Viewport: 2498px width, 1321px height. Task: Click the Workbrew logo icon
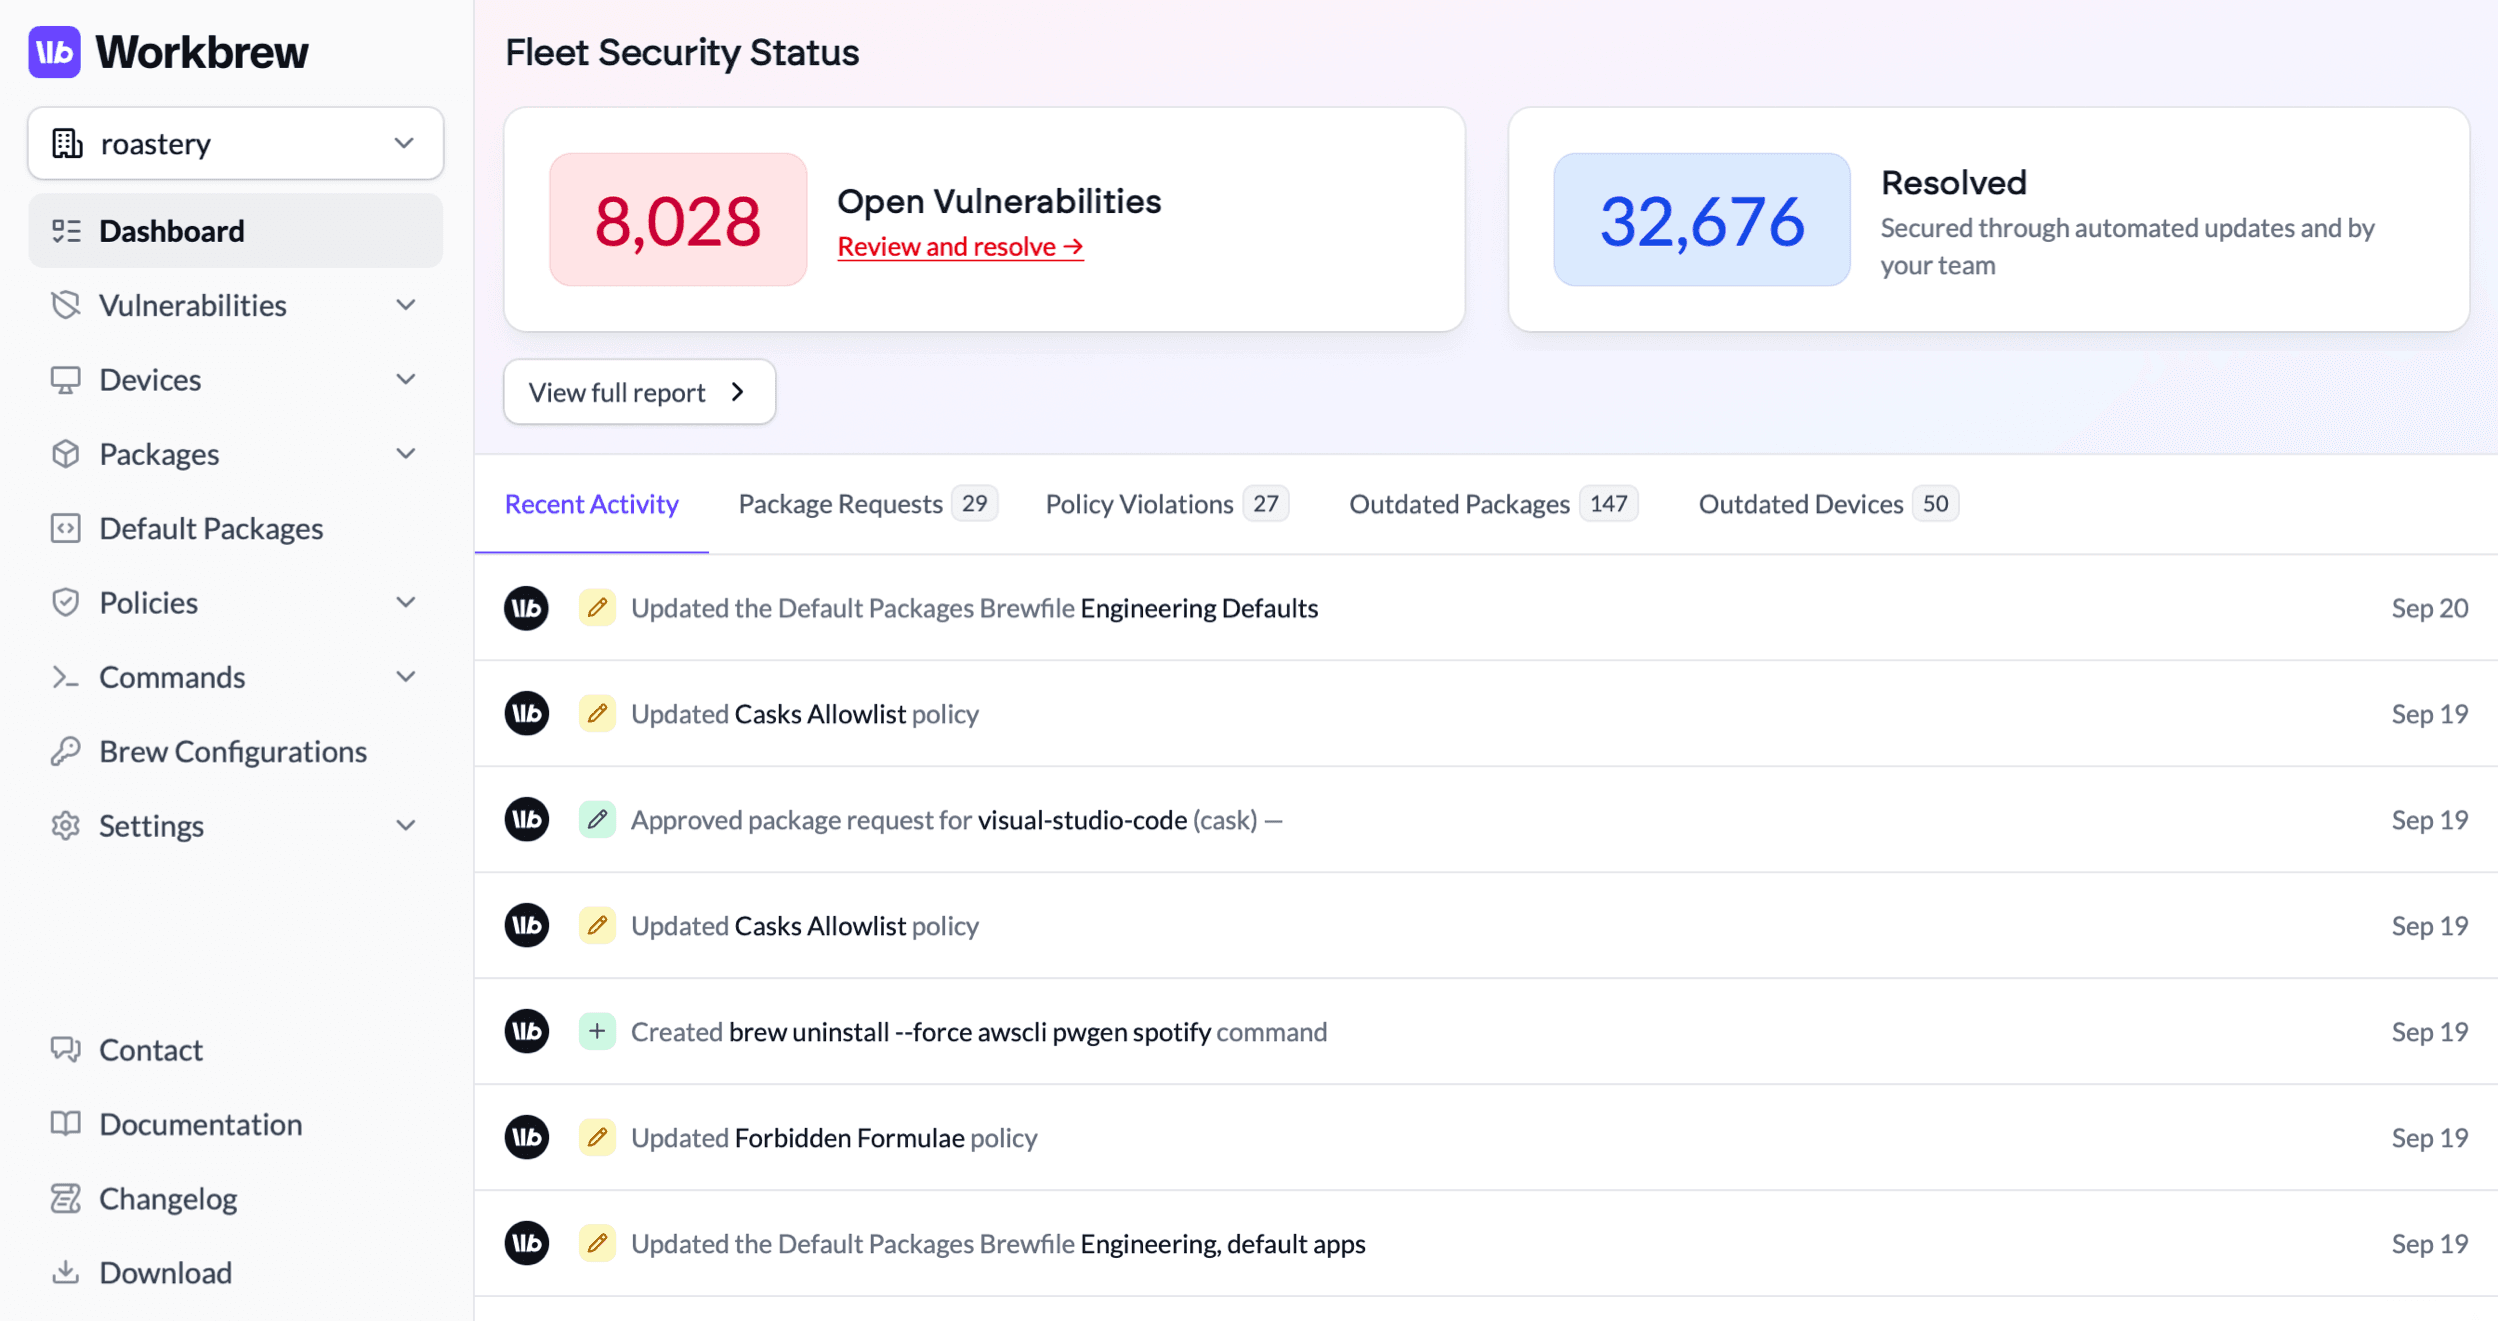tap(54, 52)
